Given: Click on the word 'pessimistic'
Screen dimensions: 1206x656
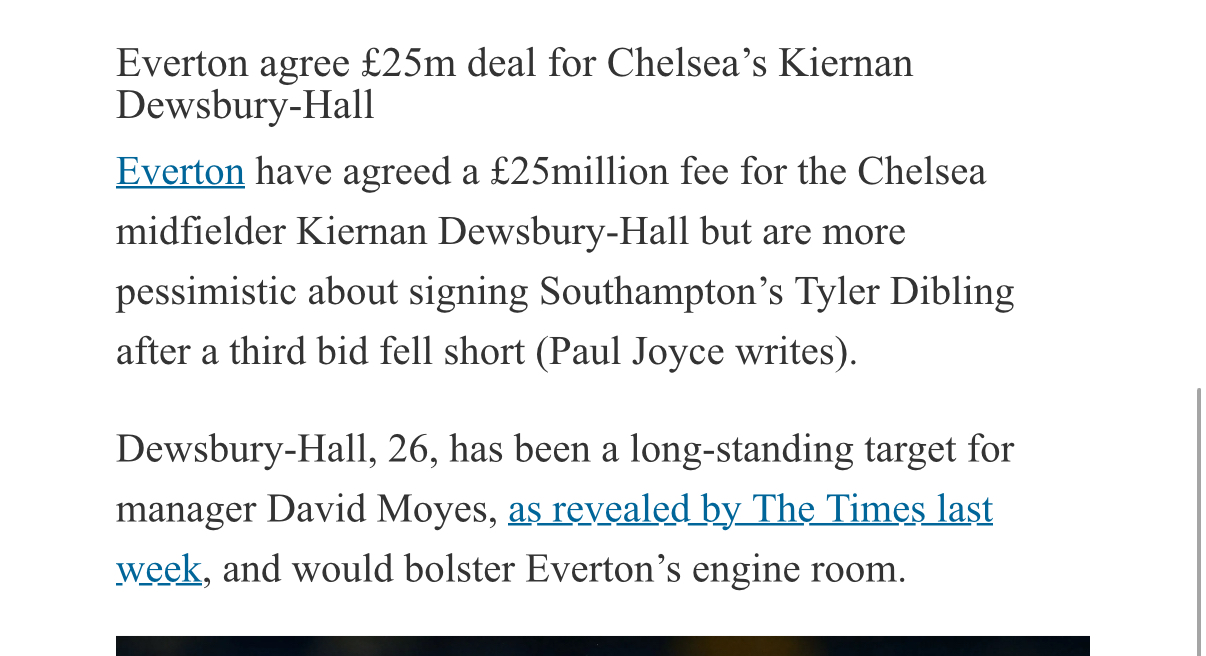Looking at the screenshot, I should 206,292.
